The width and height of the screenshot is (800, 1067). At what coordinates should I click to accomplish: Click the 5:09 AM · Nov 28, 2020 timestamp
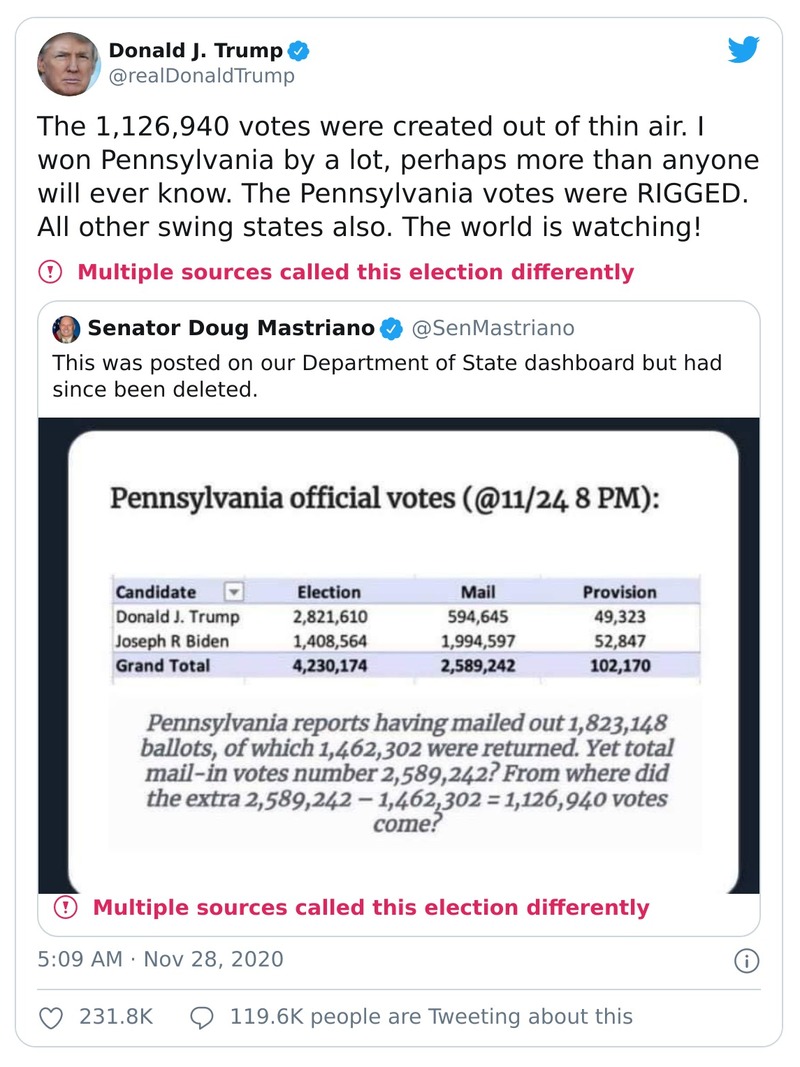(x=160, y=960)
